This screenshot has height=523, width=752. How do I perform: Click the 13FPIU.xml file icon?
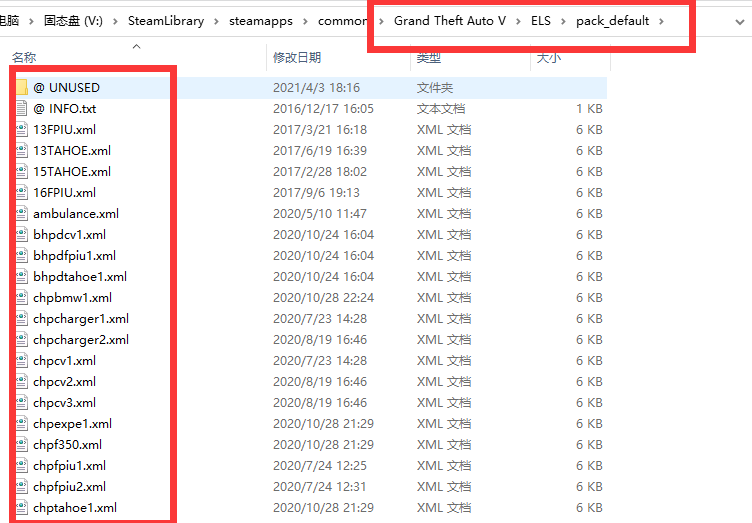tap(22, 130)
